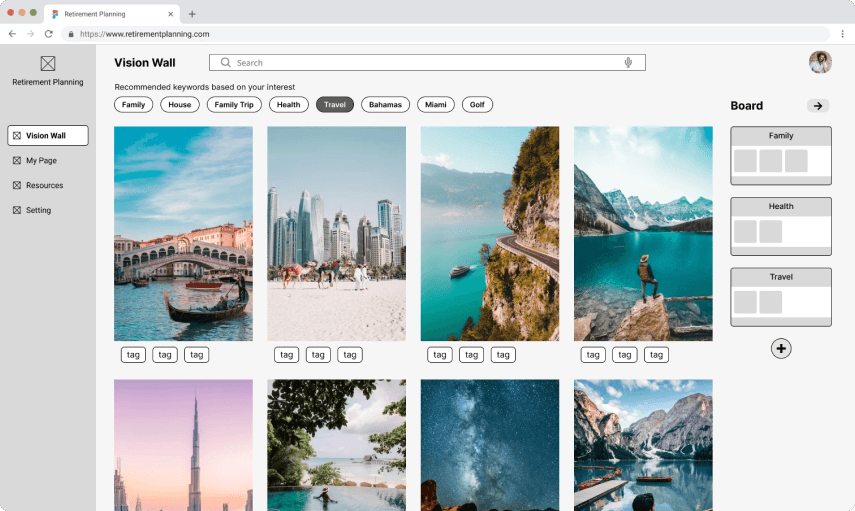Click the microphone icon in search bar
This screenshot has width=855, height=511.
(x=628, y=63)
